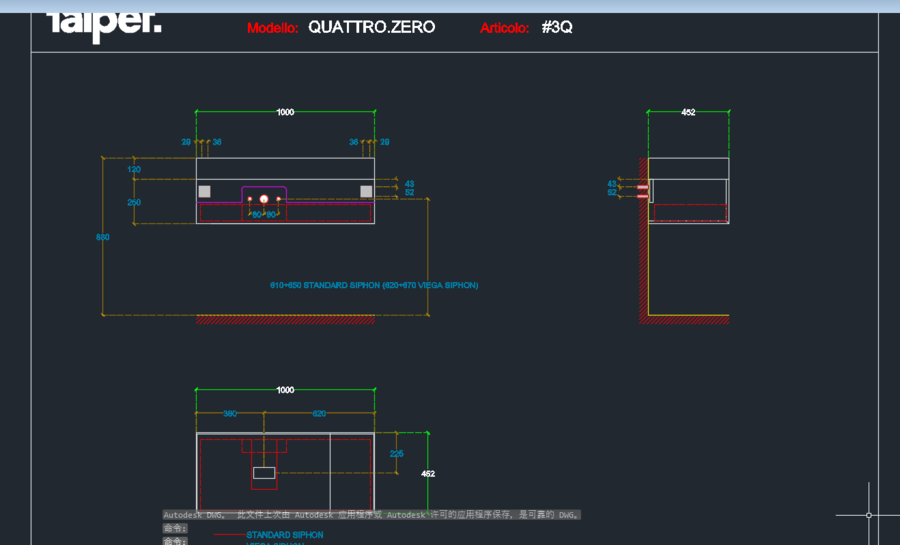Click the Autodesk DWG command history message
The image size is (900, 545).
[x=371, y=515]
